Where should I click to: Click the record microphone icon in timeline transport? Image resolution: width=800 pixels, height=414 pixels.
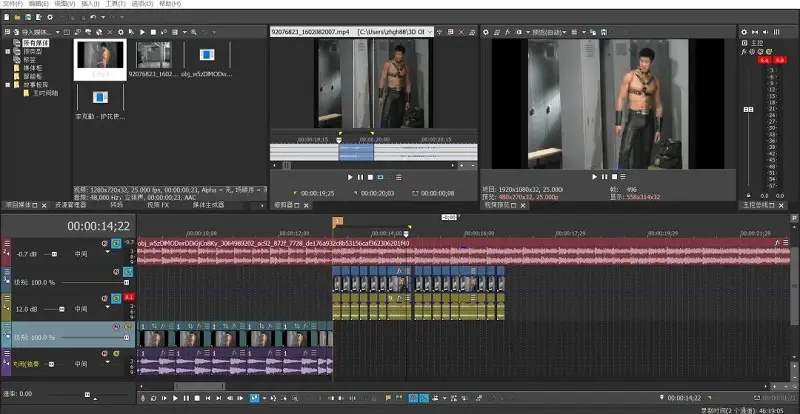click(142, 398)
